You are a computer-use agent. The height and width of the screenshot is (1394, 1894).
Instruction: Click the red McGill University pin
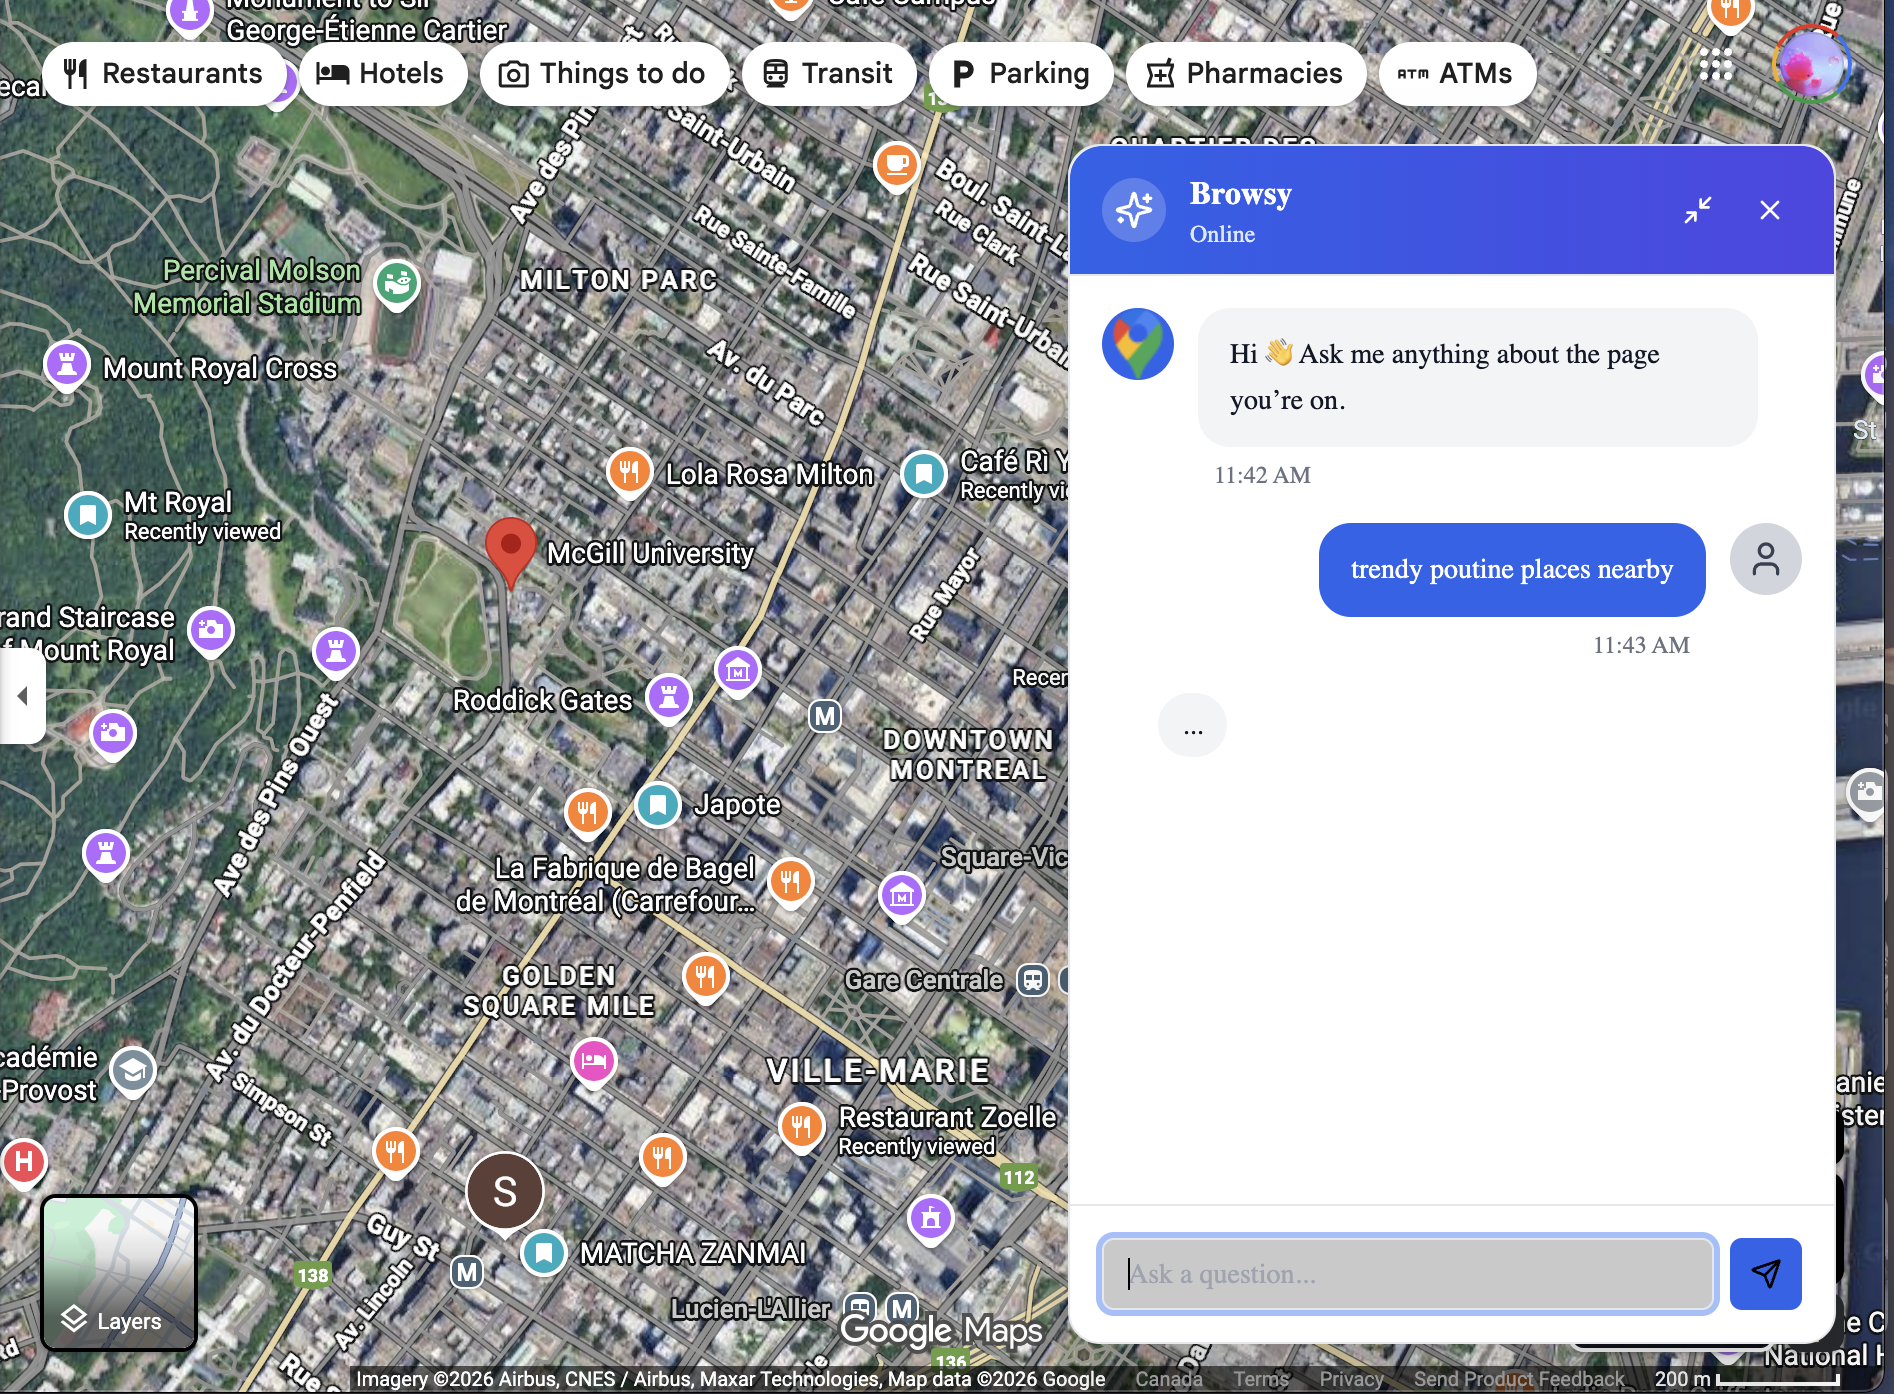(x=510, y=553)
